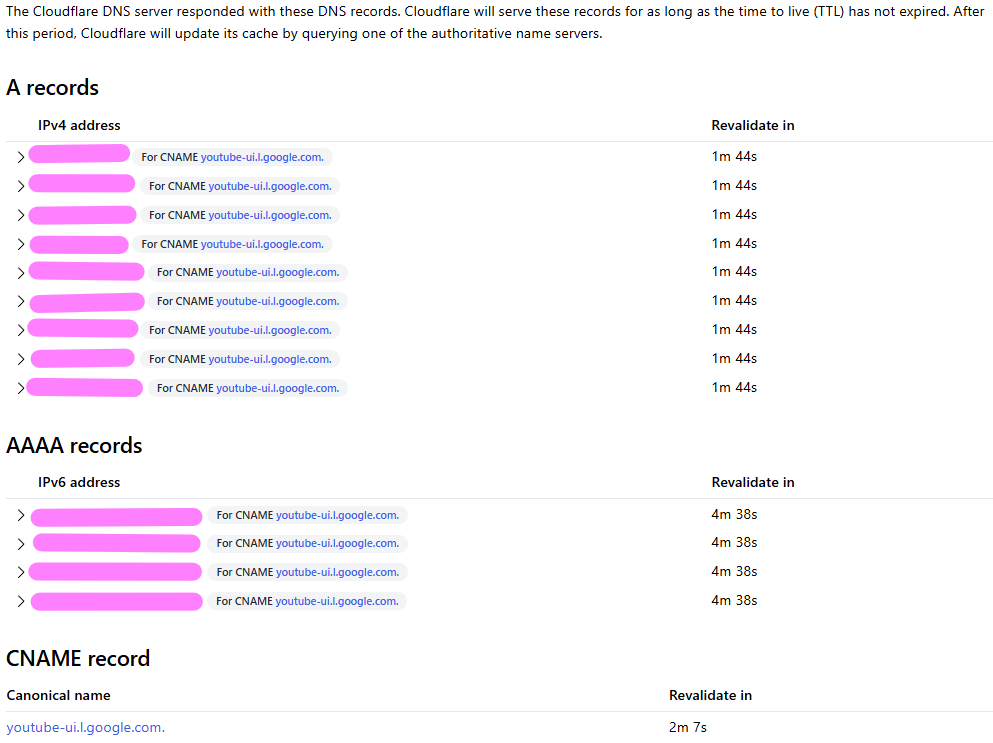Expand the fifth A record row chevron

[x=20, y=273]
